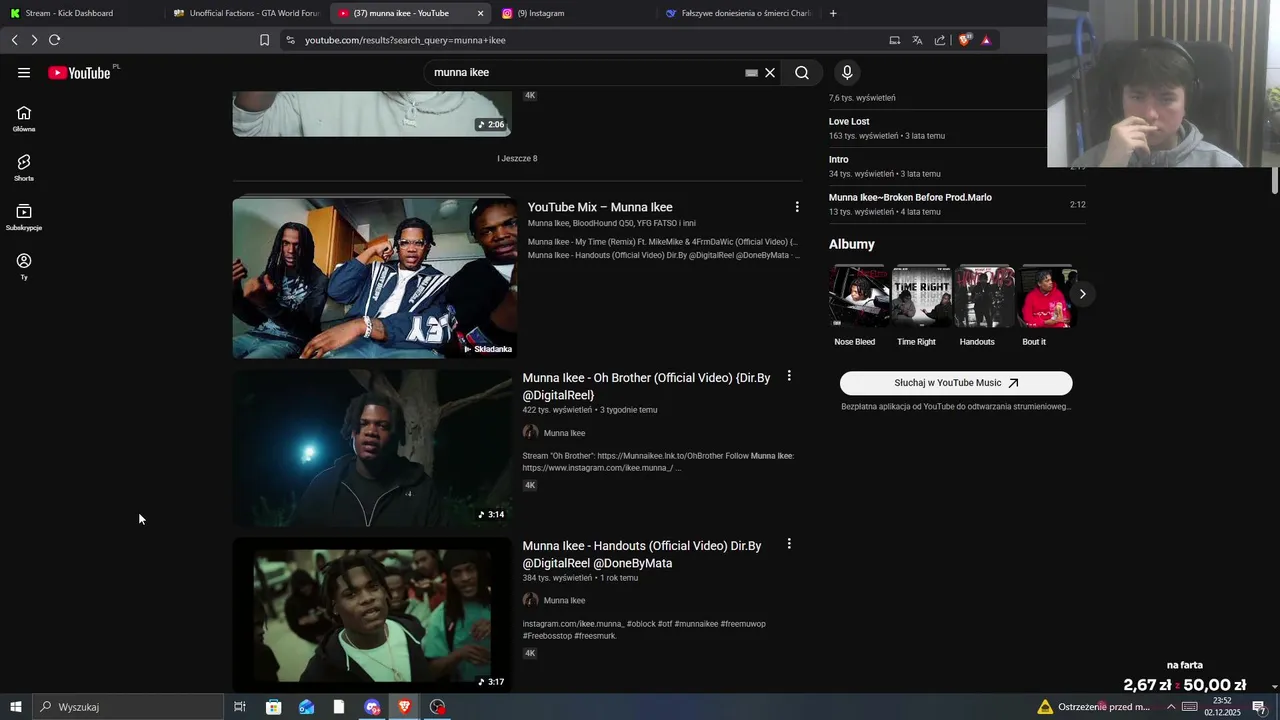
Task: Start voice search with microphone
Action: (847, 72)
